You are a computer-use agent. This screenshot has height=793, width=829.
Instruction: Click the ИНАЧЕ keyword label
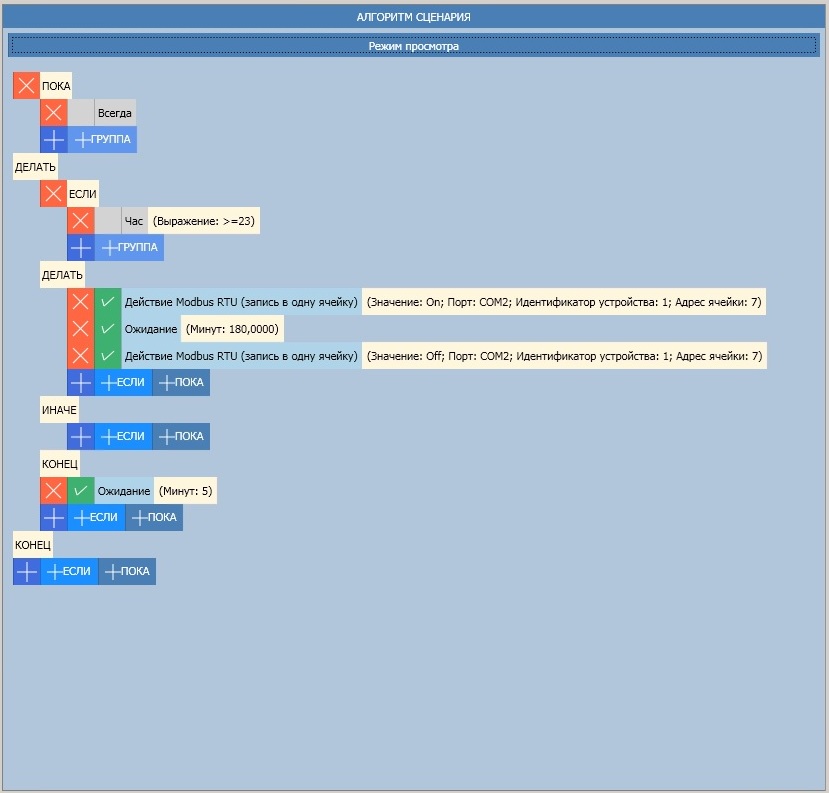[59, 410]
